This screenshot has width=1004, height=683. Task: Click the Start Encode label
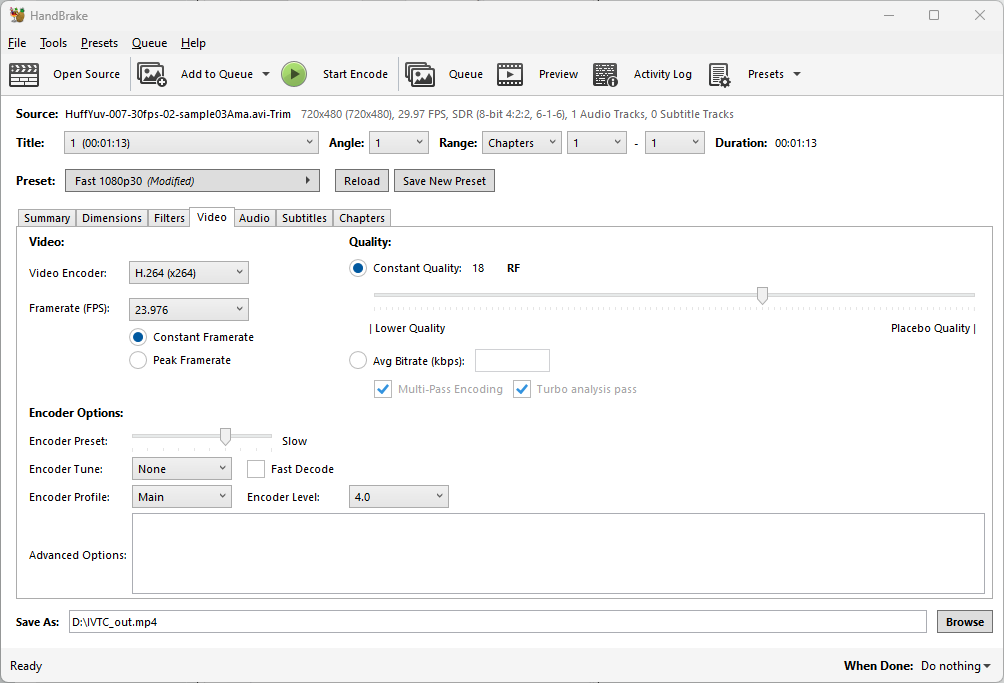pos(355,74)
